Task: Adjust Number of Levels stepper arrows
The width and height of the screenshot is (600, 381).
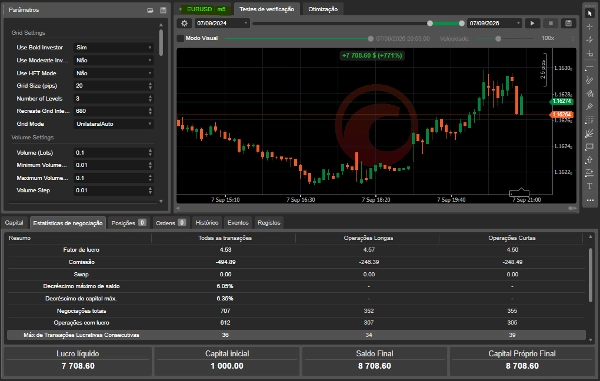Action: click(x=150, y=99)
